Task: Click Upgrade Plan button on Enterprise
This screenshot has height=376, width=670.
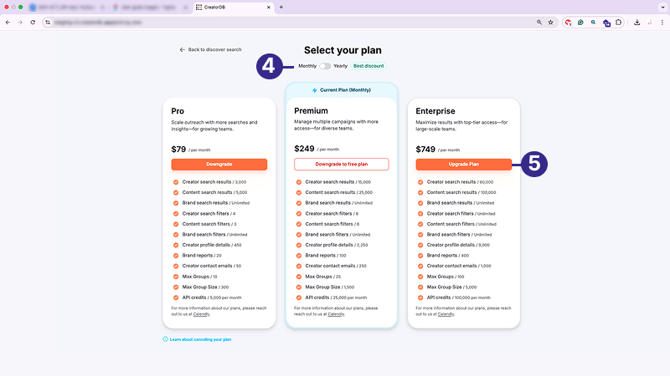Action: (x=464, y=164)
